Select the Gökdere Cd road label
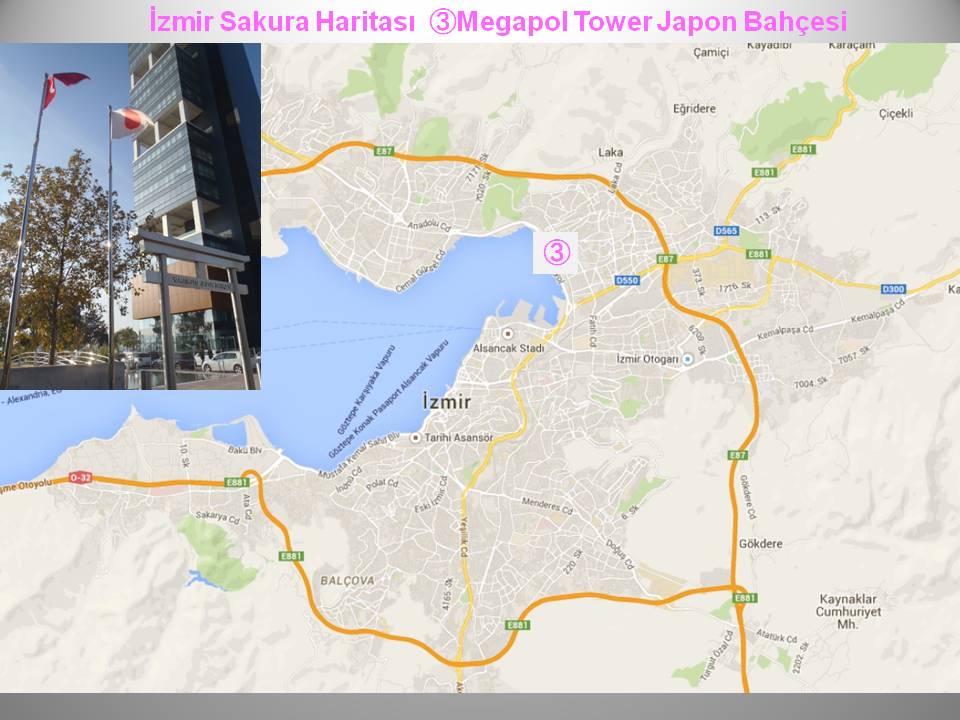960x720 pixels. [x=748, y=497]
